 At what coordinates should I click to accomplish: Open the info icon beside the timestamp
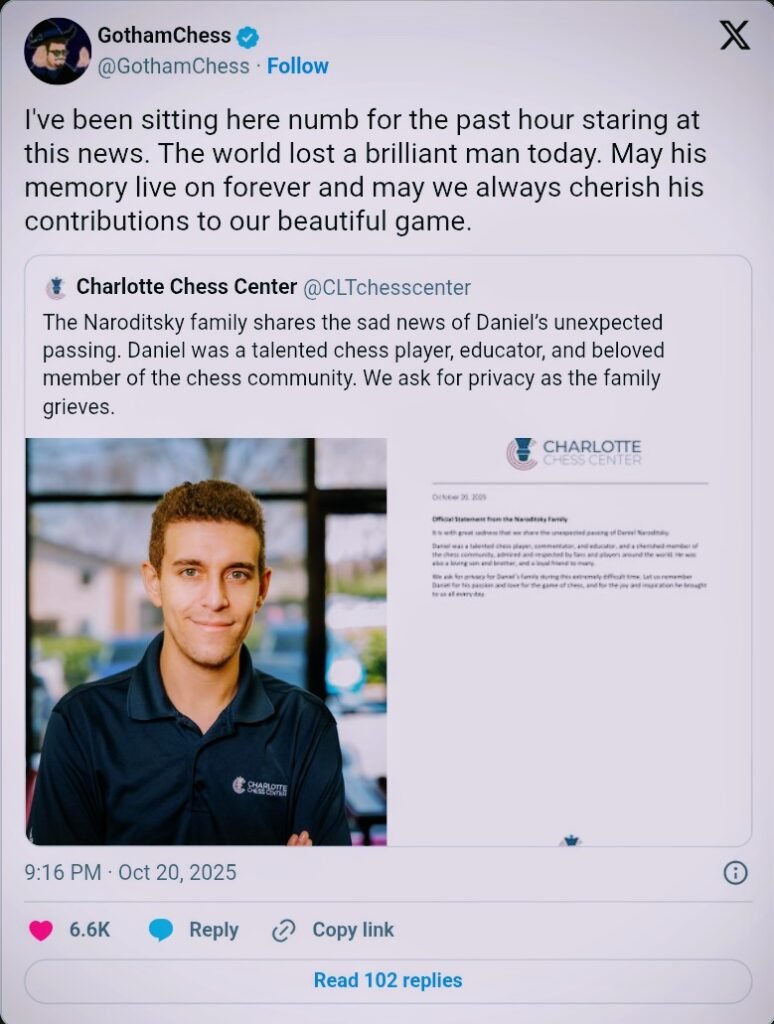(x=735, y=873)
